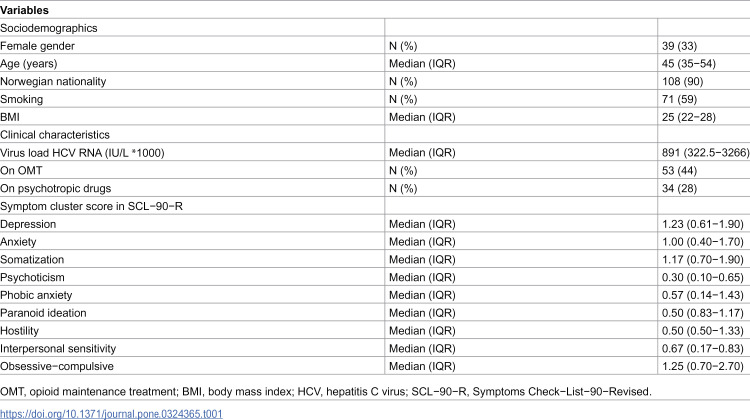
Task: Select the Variables column header
Action: (x=24, y=10)
